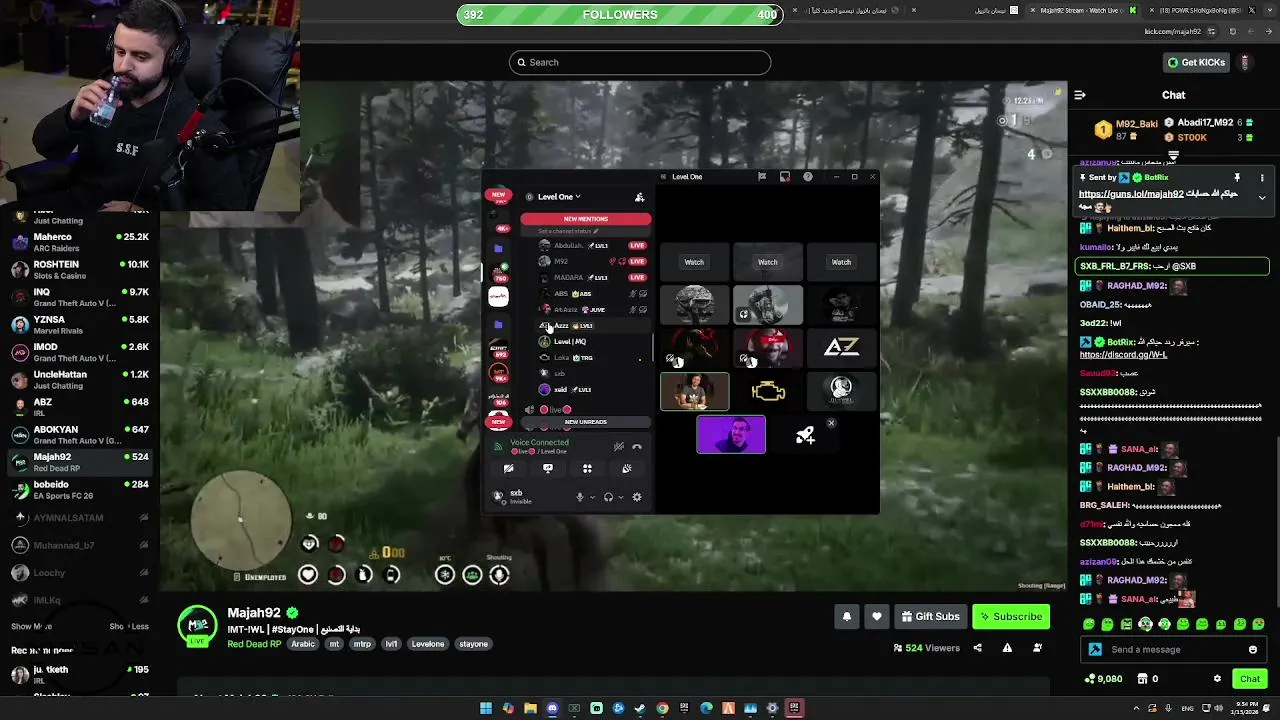The width and height of the screenshot is (1280, 720).
Task: Open ROSHTEIN channel in sidebar
Action: pos(80,269)
